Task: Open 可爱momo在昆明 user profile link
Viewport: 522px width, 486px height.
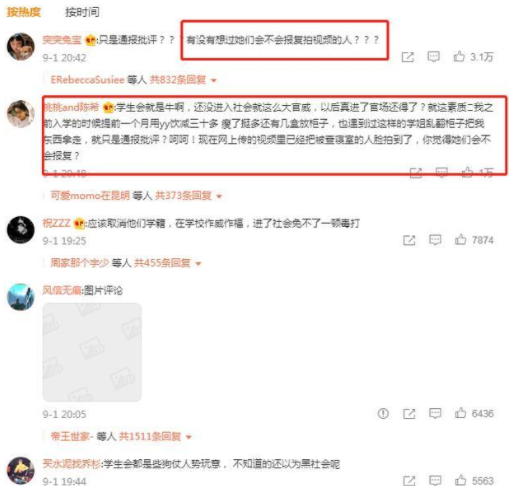Action: (90, 196)
